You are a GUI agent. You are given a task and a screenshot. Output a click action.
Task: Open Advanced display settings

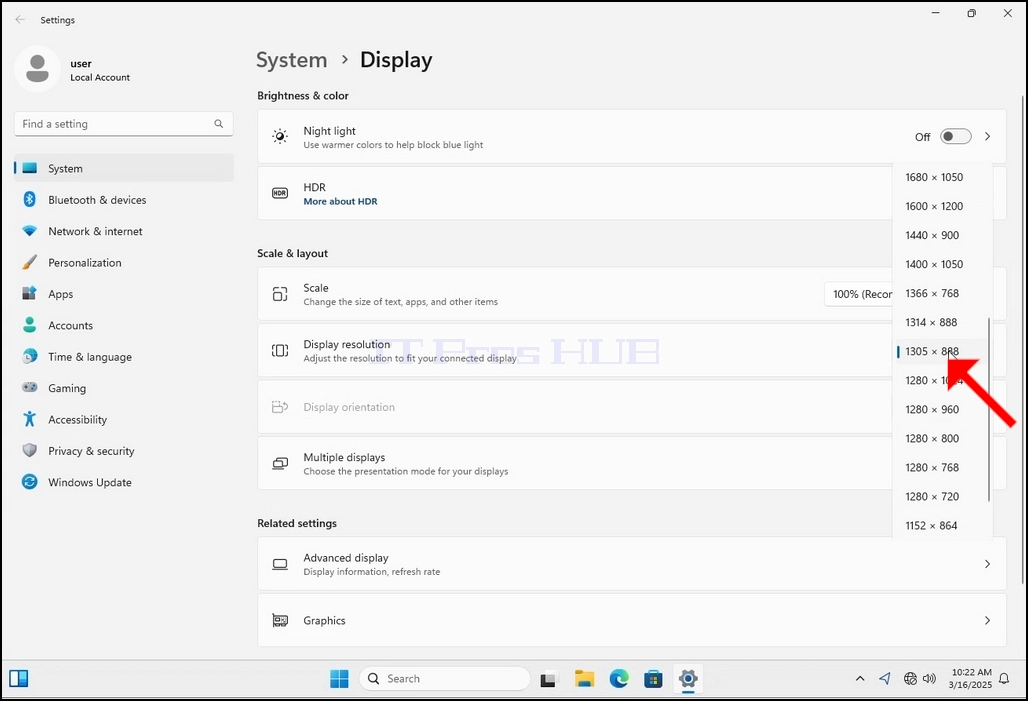coord(632,564)
